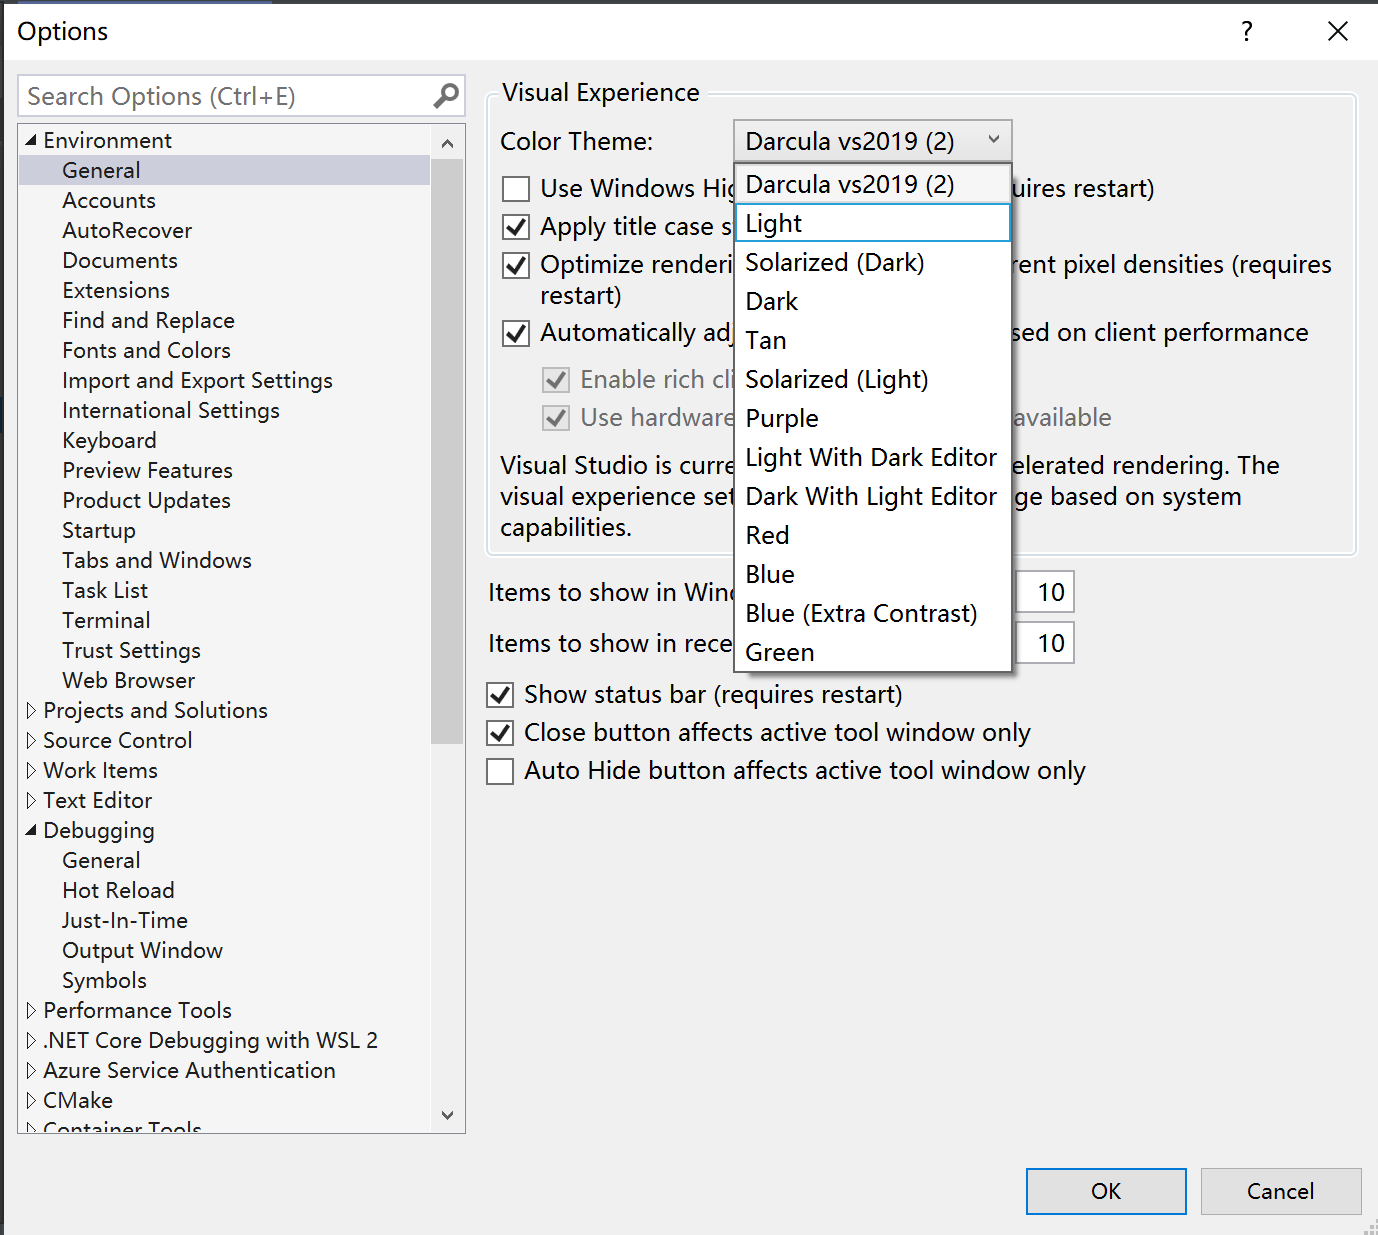The width and height of the screenshot is (1378, 1235).
Task: Toggle Optimize rendering checkbox
Action: click(x=516, y=265)
